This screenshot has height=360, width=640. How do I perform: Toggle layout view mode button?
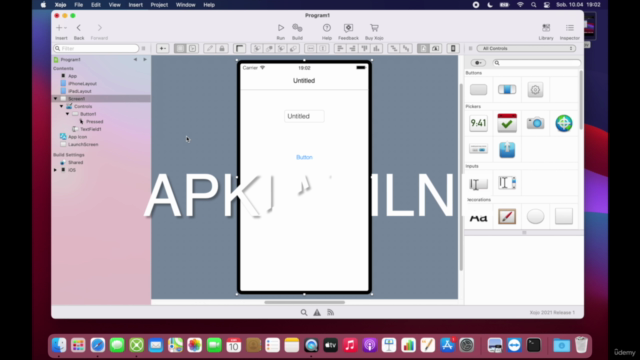(x=180, y=48)
